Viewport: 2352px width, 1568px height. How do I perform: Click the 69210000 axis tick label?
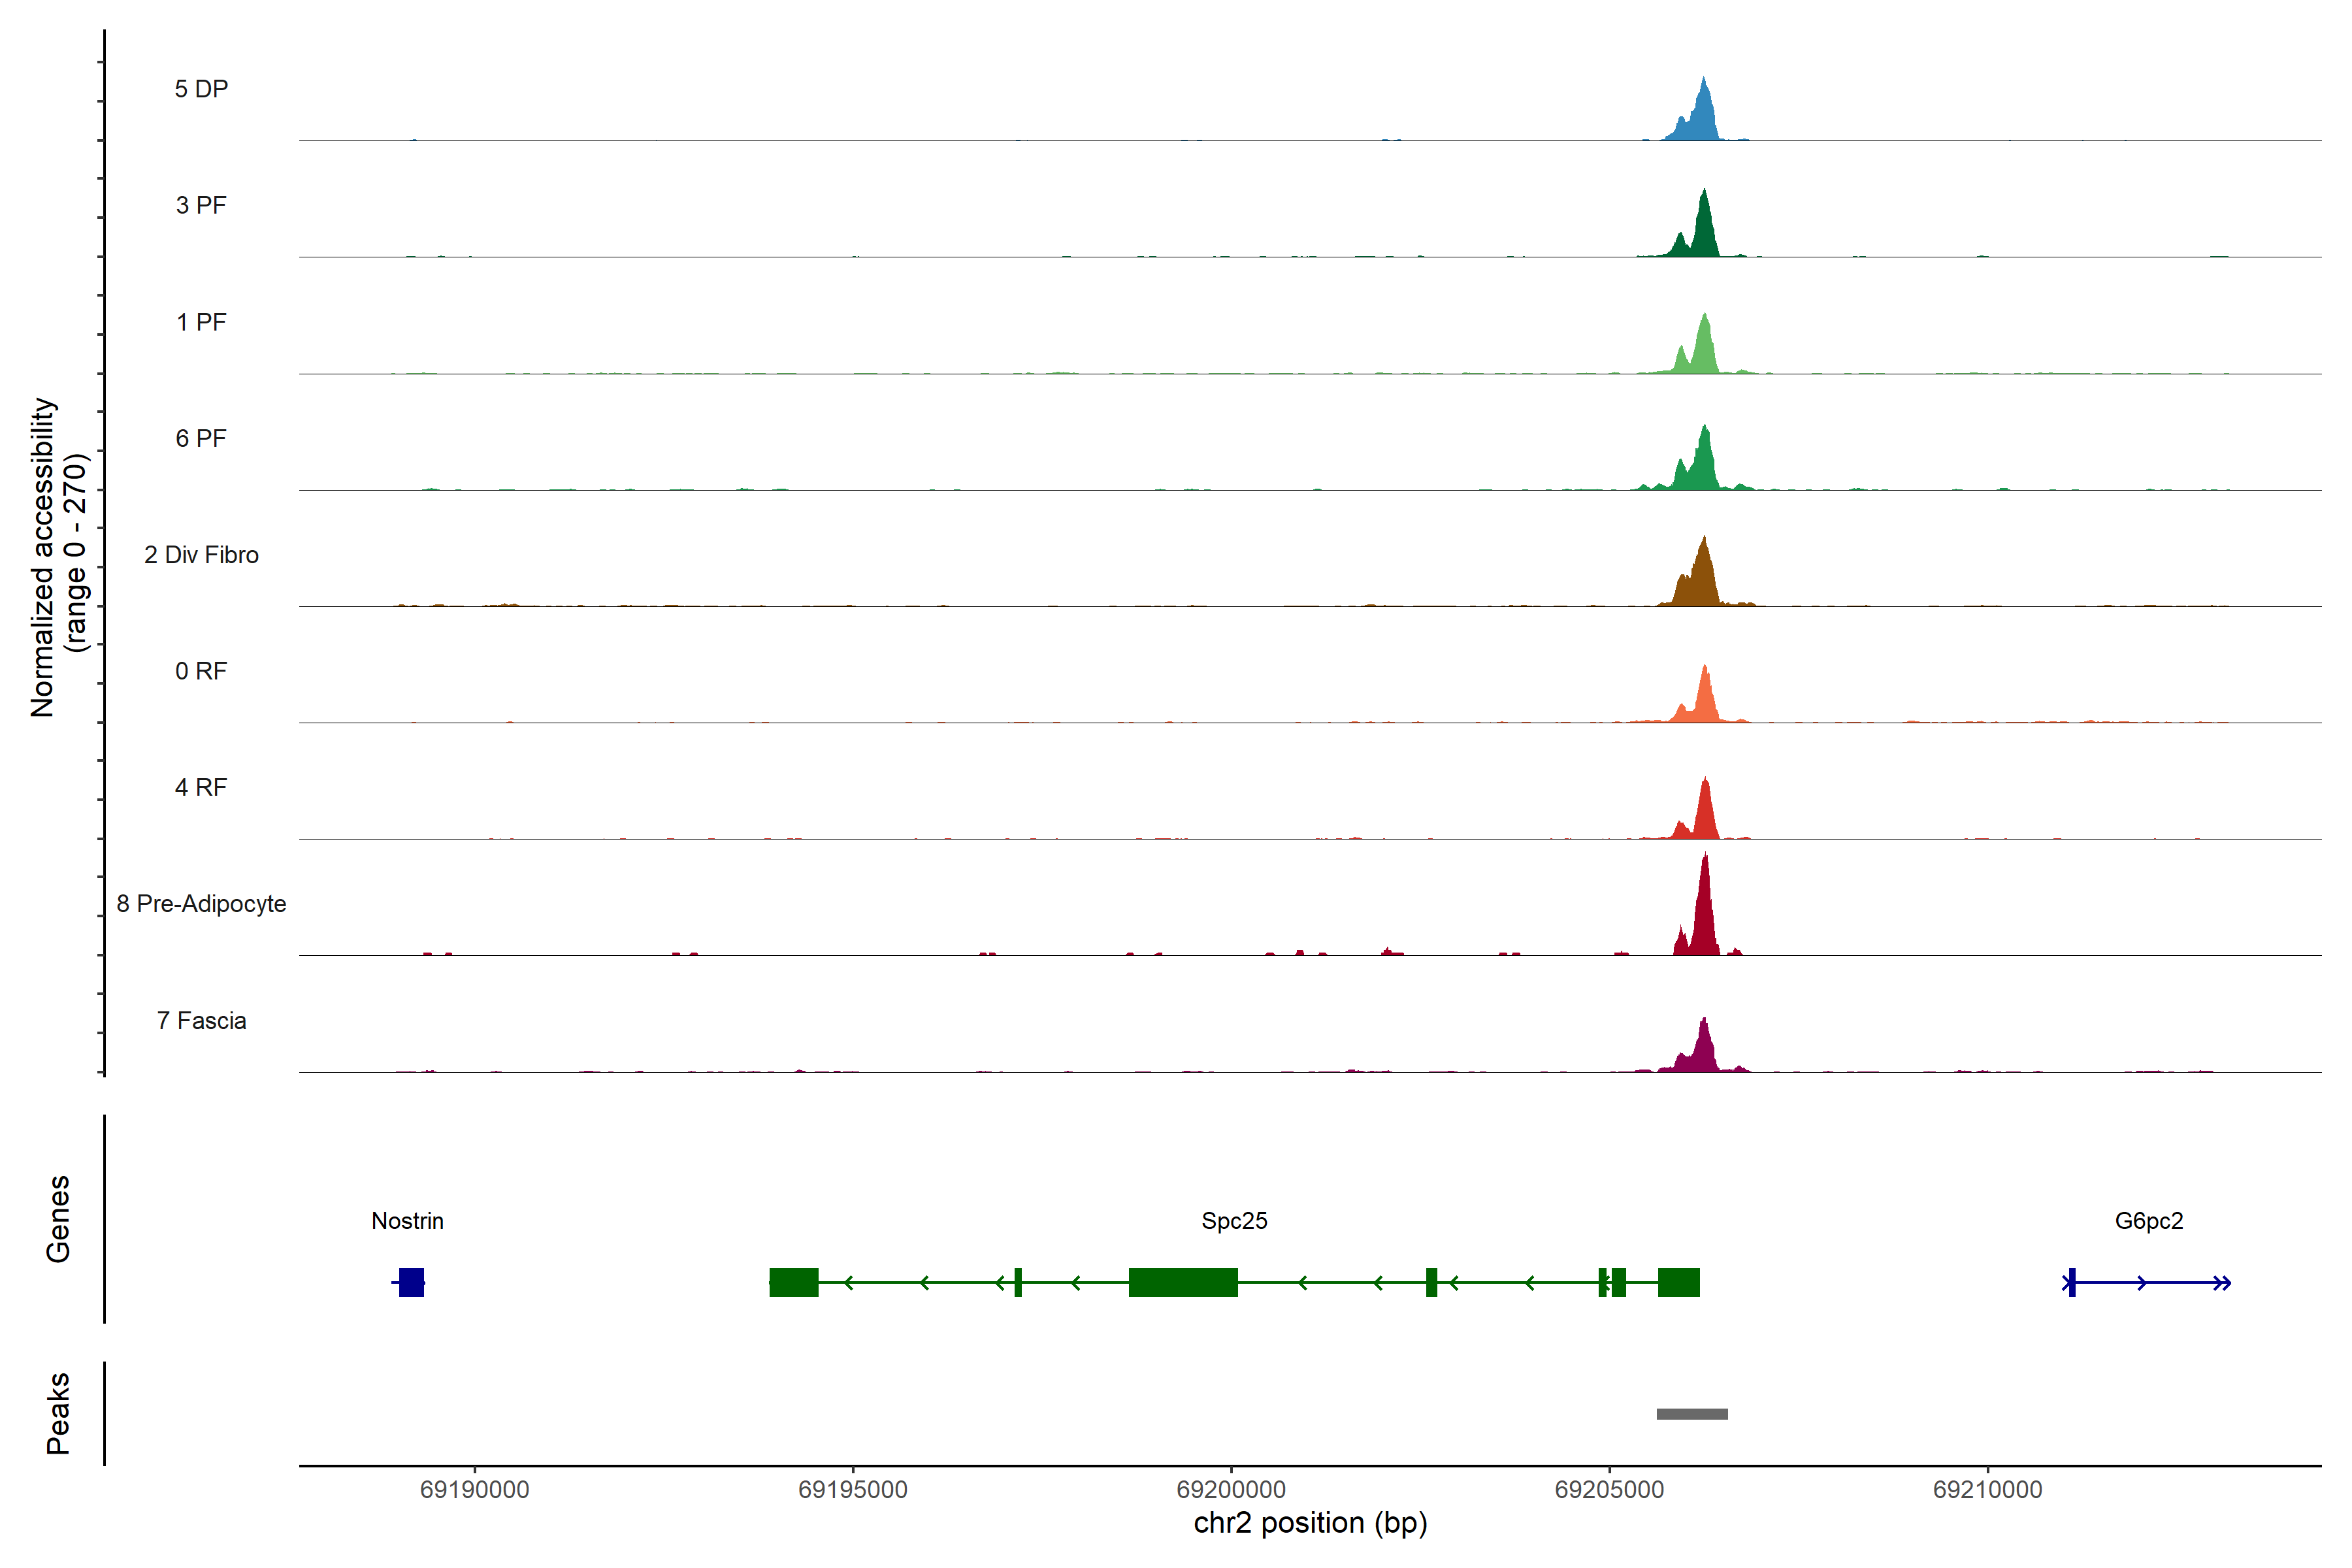tap(1987, 1489)
